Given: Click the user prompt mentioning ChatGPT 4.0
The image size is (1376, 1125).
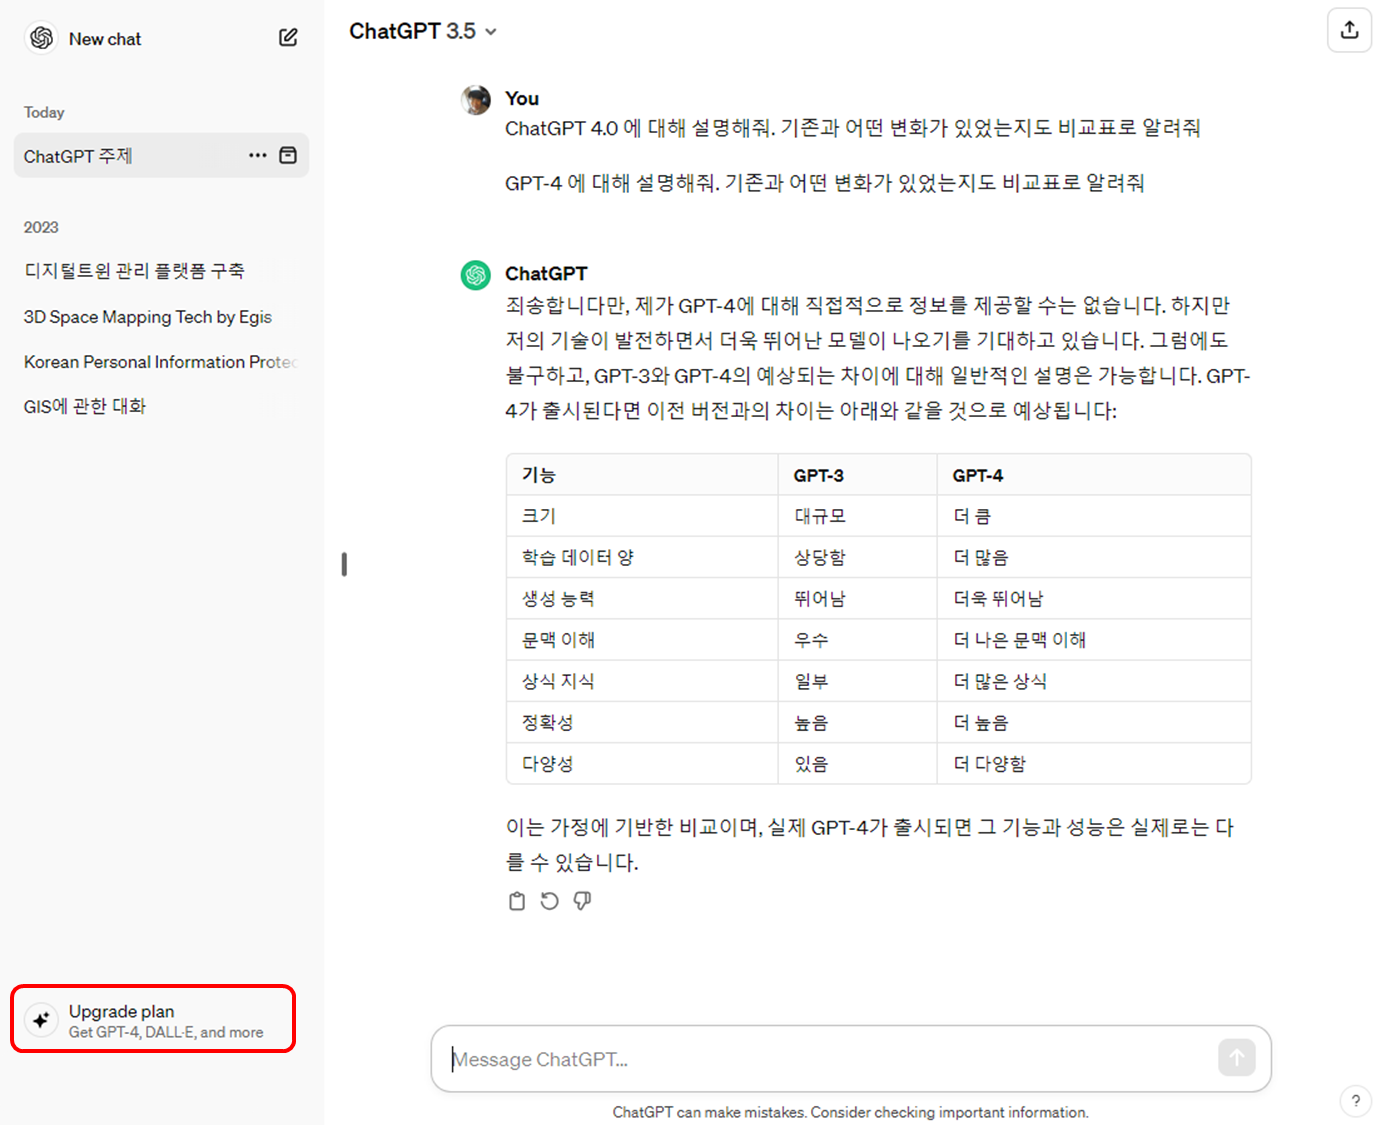Looking at the screenshot, I should pos(853,128).
